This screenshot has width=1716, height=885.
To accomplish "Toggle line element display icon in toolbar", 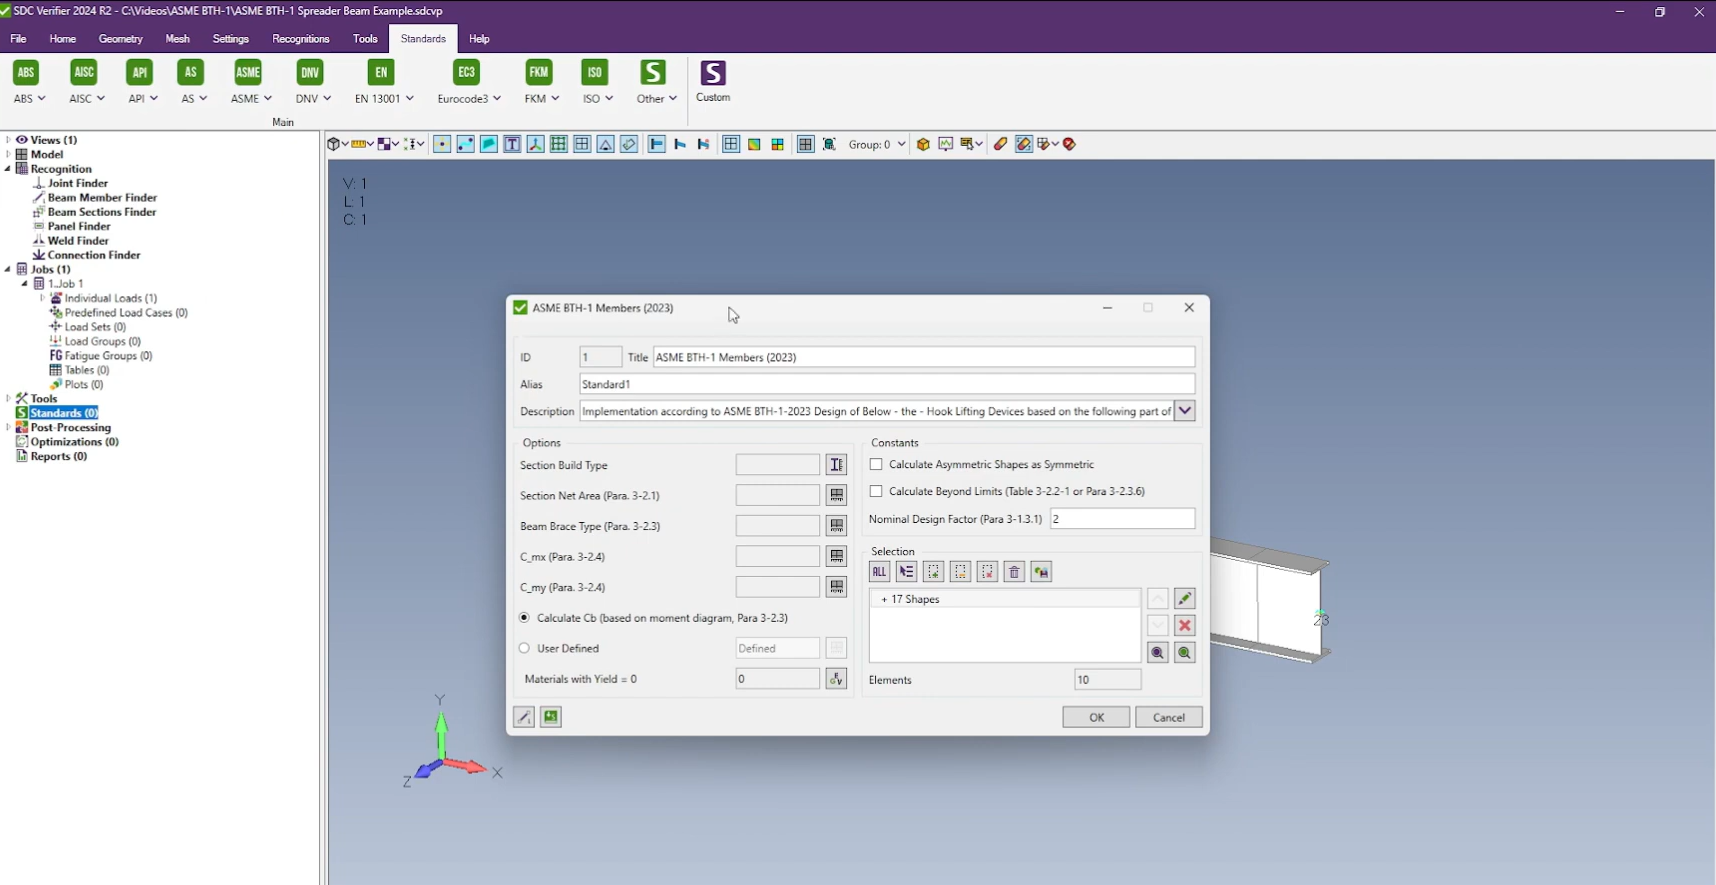I will click(466, 144).
